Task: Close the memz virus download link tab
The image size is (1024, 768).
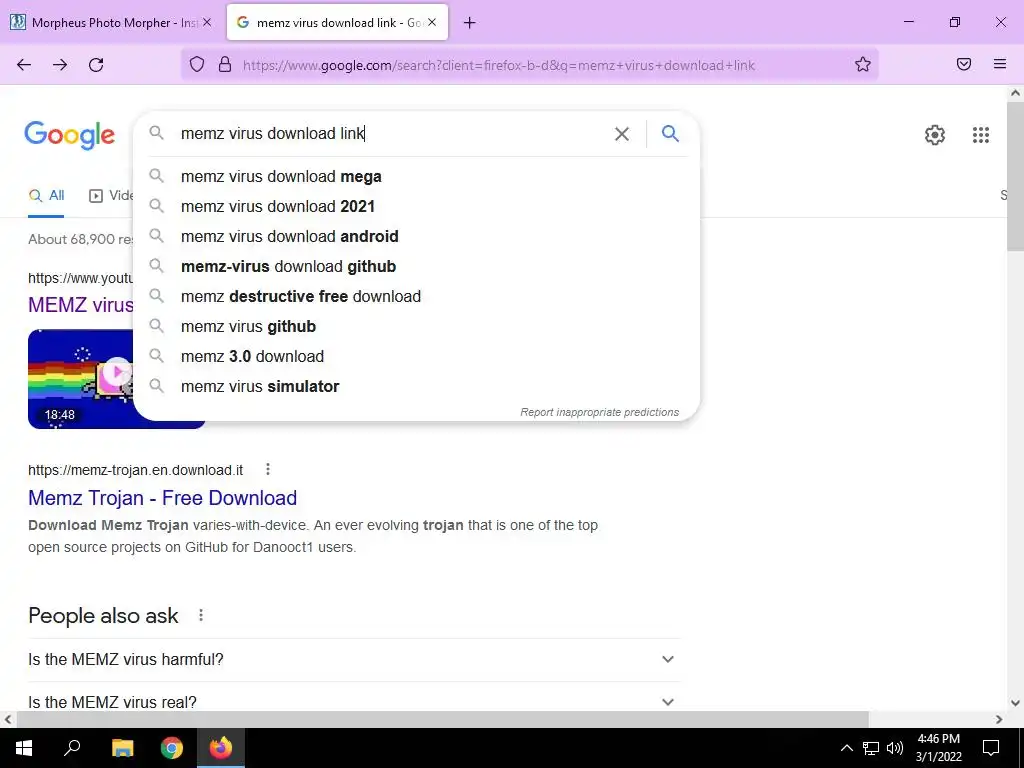Action: (432, 22)
